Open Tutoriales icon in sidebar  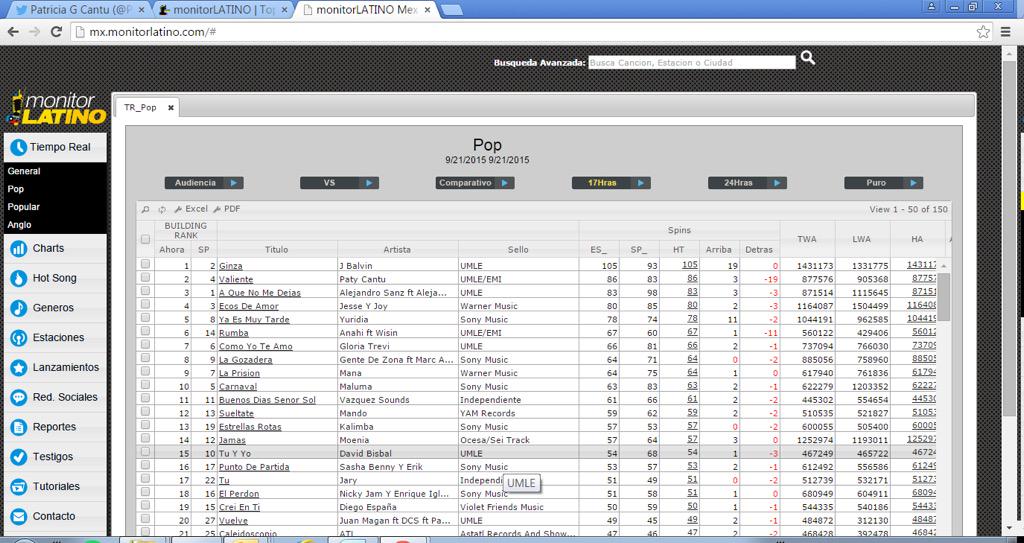[x=18, y=487]
